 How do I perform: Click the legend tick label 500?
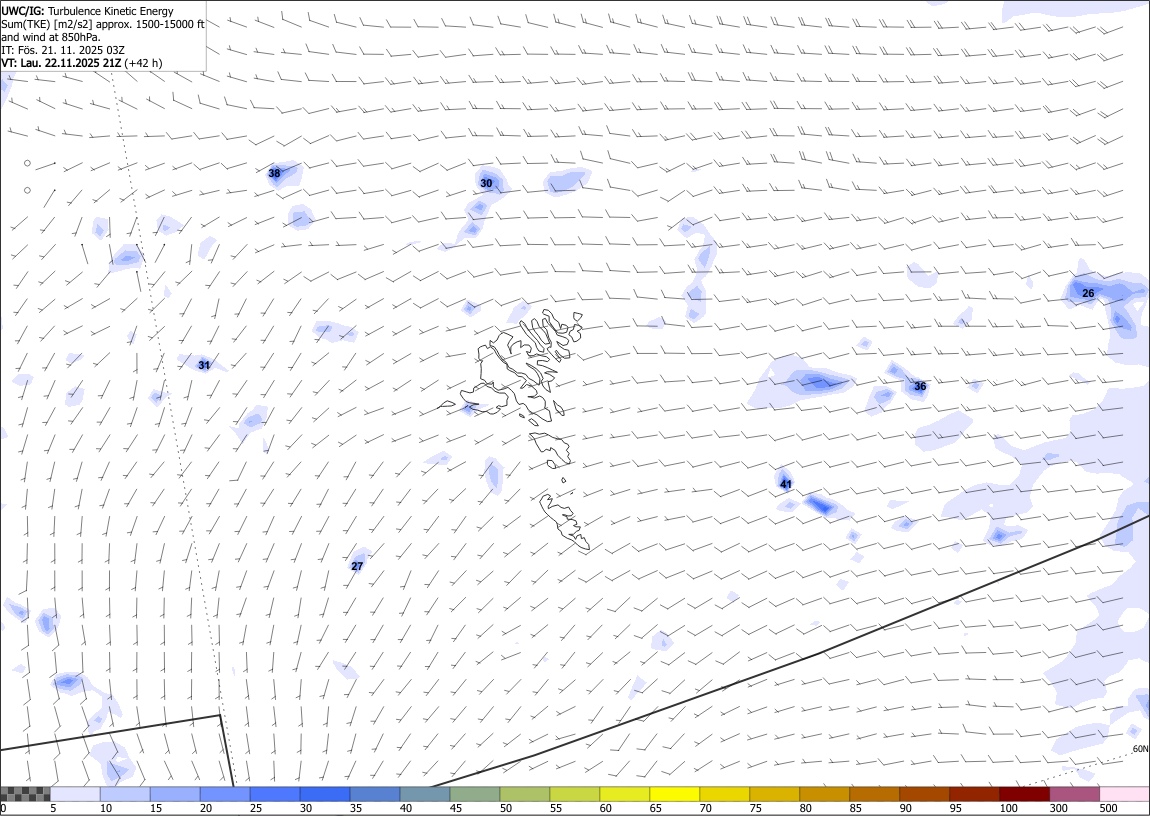click(x=1108, y=808)
